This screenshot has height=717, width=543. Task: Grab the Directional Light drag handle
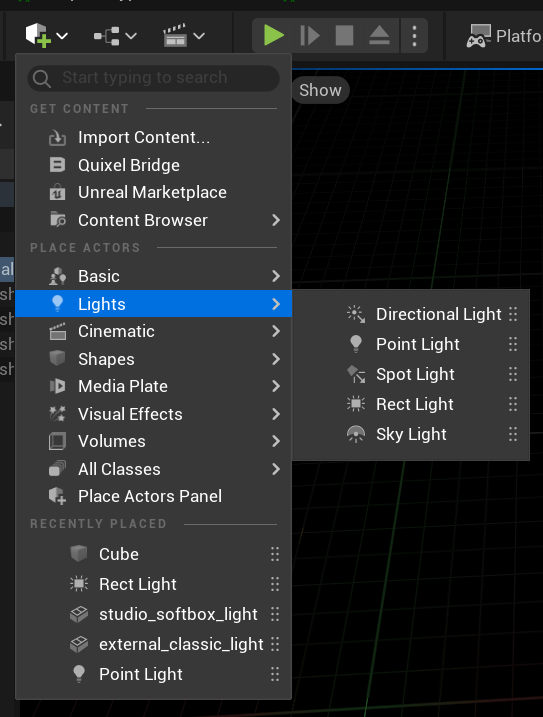tap(513, 314)
